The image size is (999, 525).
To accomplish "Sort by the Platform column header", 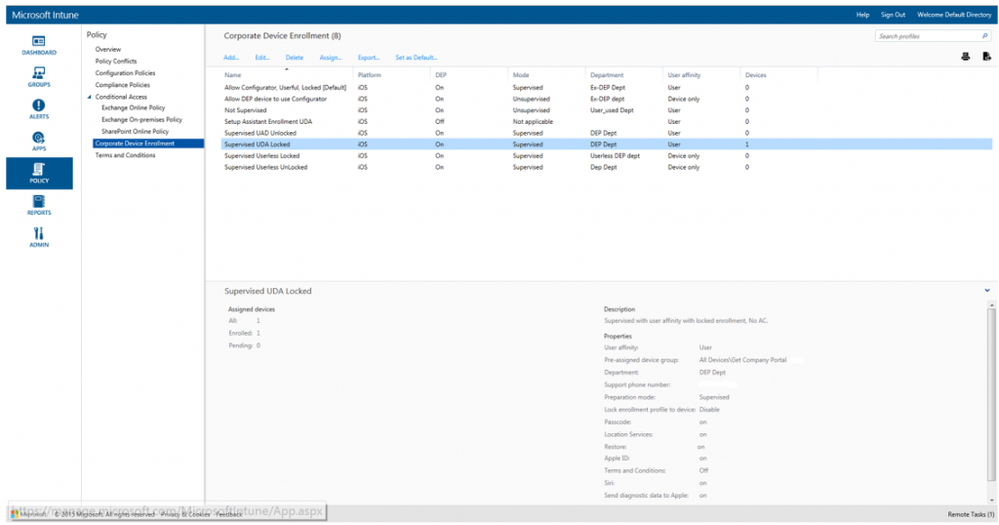I will tap(370, 75).
